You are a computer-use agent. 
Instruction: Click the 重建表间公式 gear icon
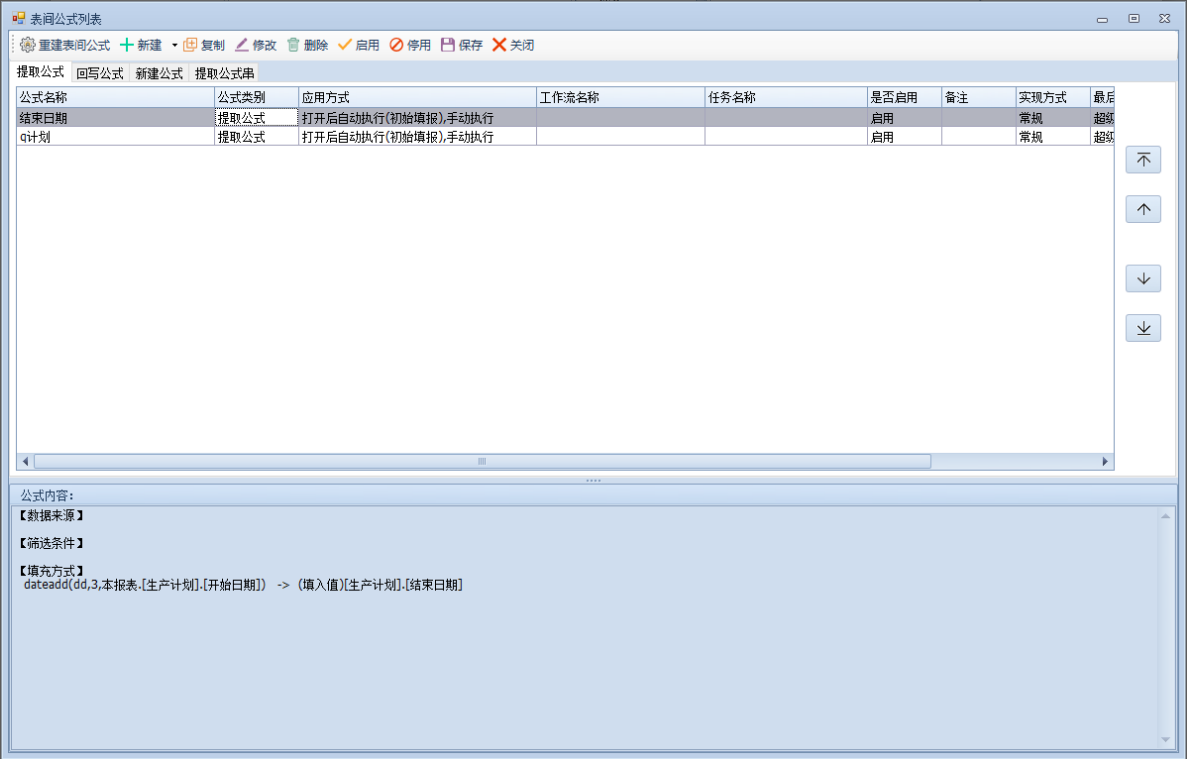[28, 45]
